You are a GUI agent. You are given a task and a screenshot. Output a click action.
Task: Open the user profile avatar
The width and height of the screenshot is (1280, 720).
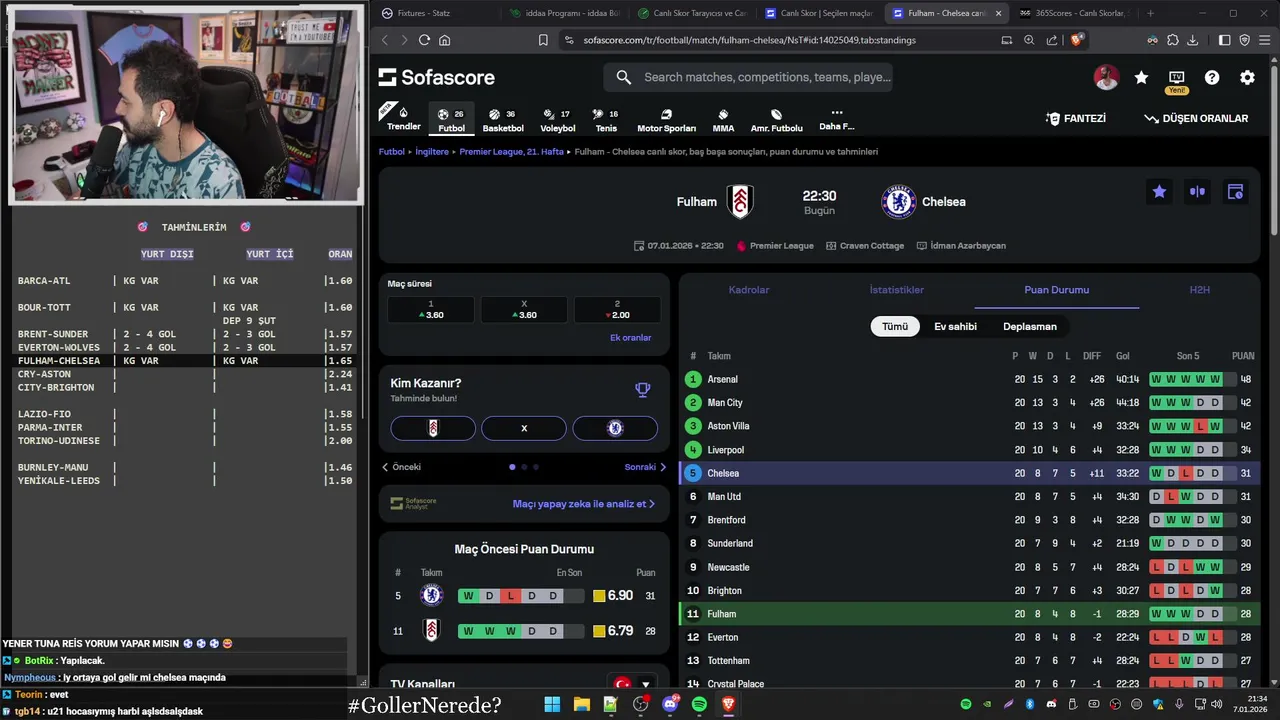pos(1106,77)
